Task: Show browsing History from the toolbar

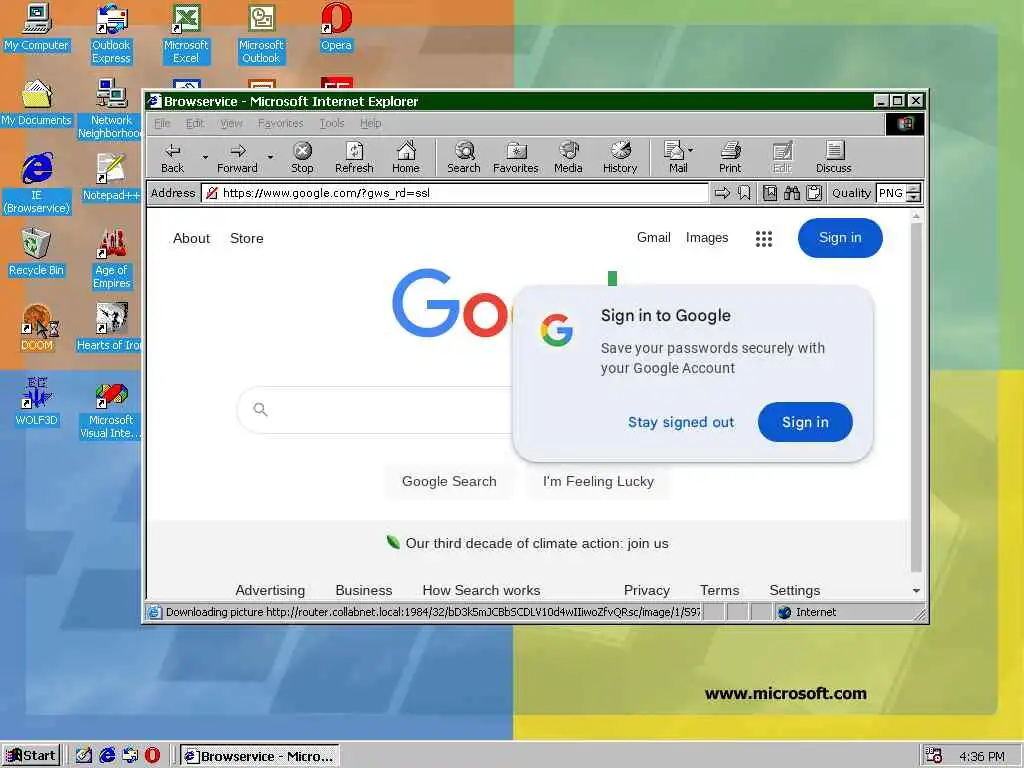Action: 620,157
